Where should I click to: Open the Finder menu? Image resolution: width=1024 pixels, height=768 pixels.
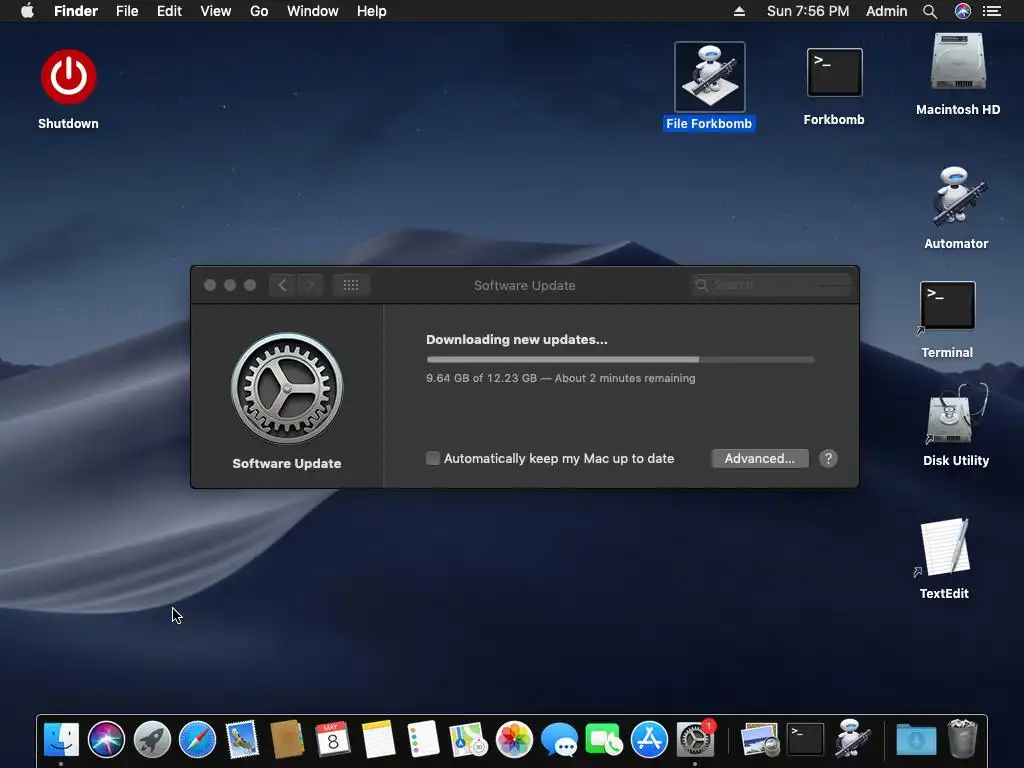coord(76,11)
